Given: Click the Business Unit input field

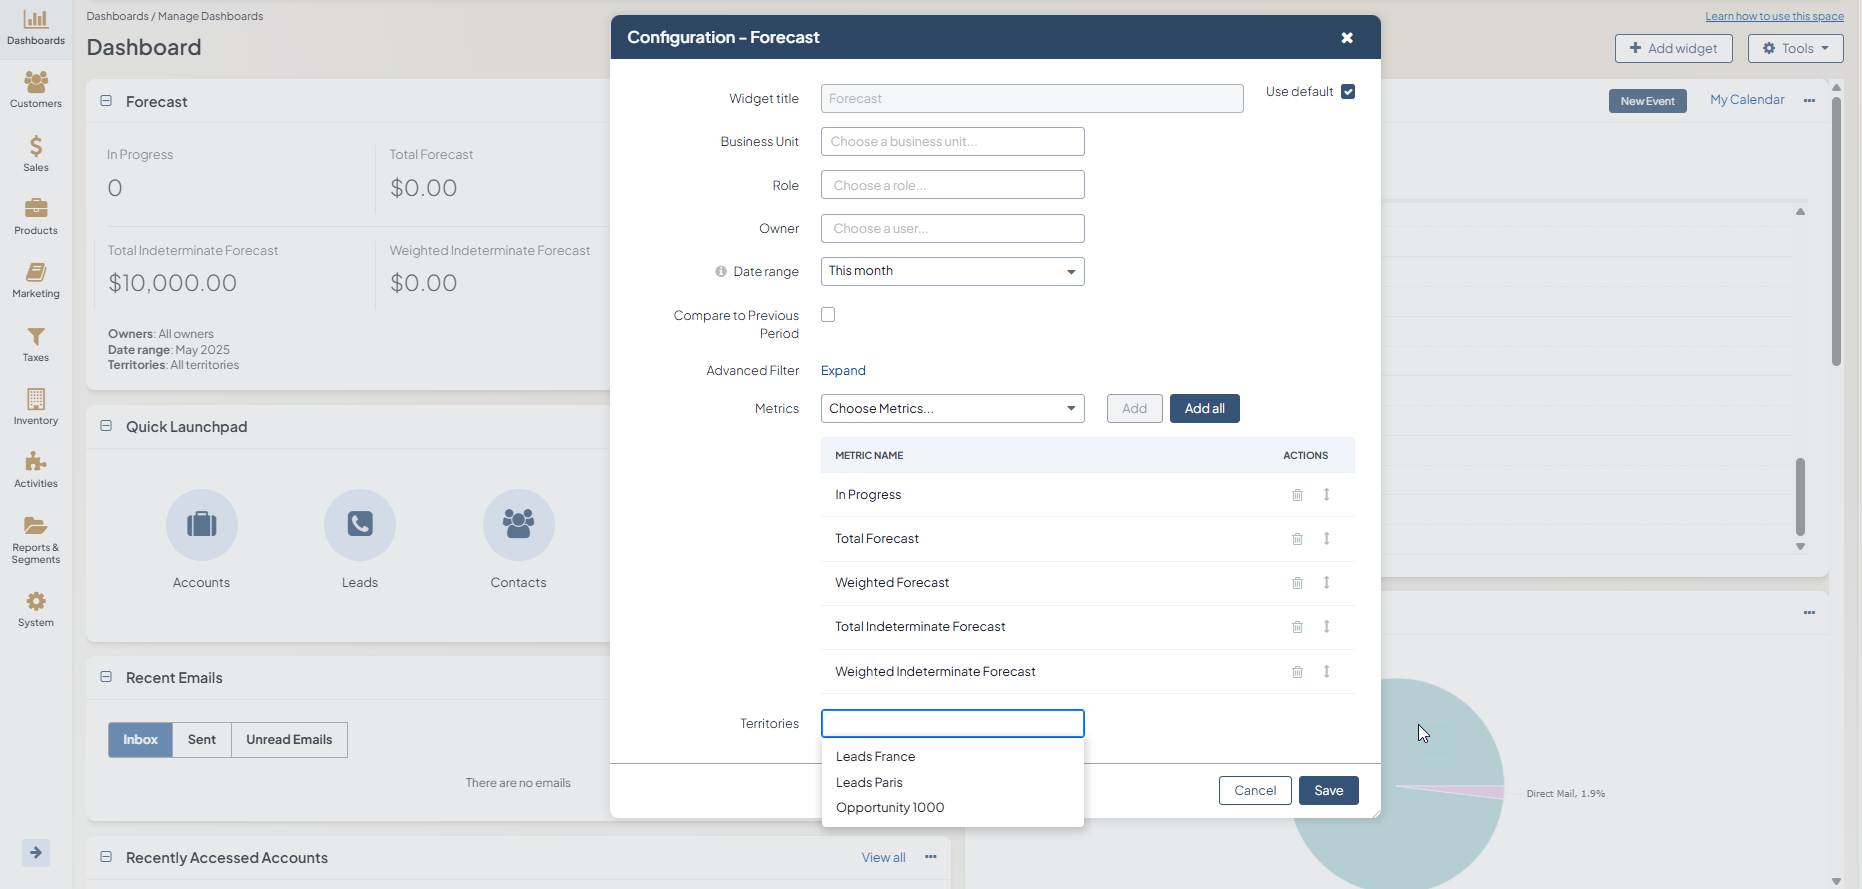Looking at the screenshot, I should (952, 142).
